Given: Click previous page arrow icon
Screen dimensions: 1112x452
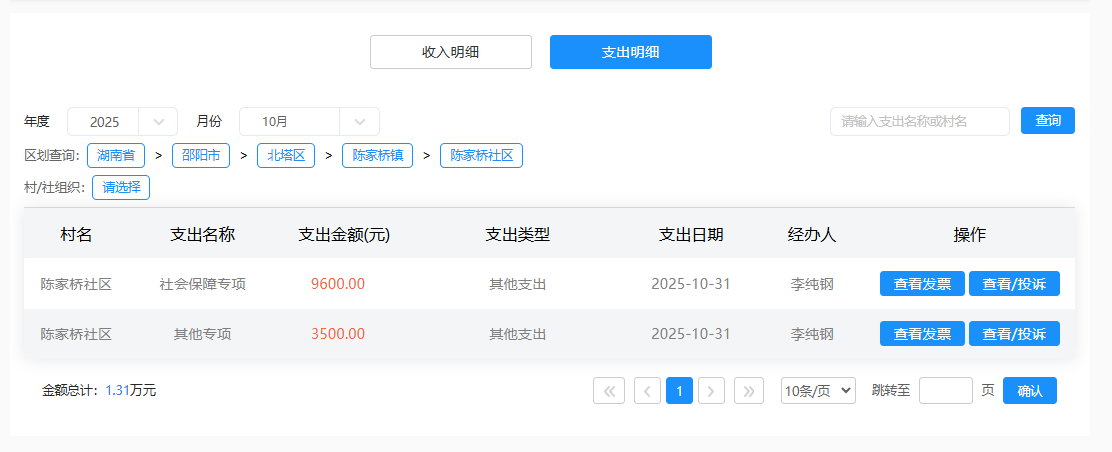Looking at the screenshot, I should (x=647, y=391).
